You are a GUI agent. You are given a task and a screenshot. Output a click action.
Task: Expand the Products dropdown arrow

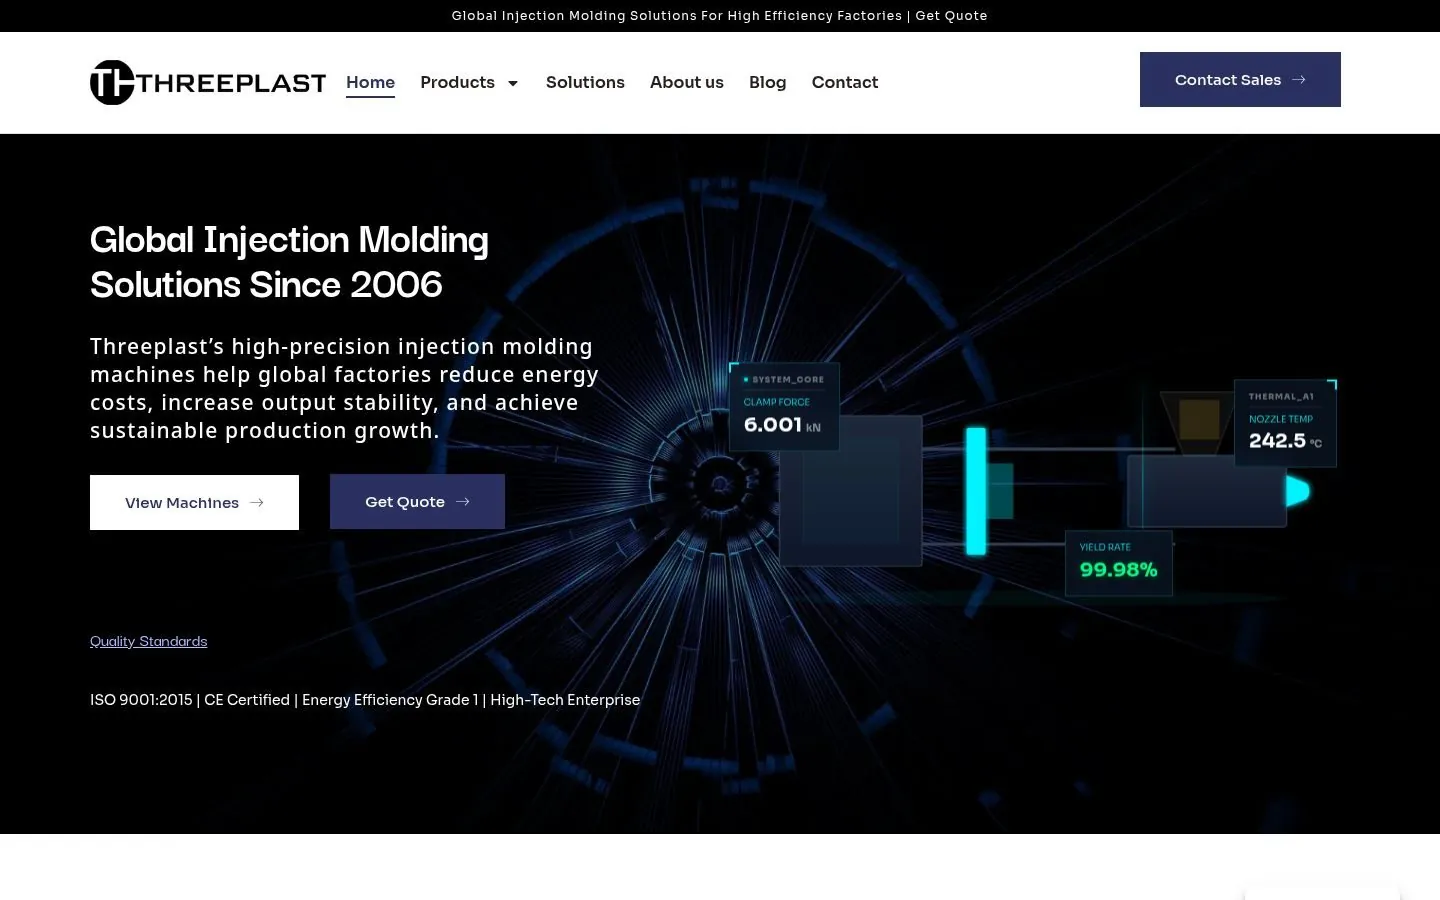[513, 83]
